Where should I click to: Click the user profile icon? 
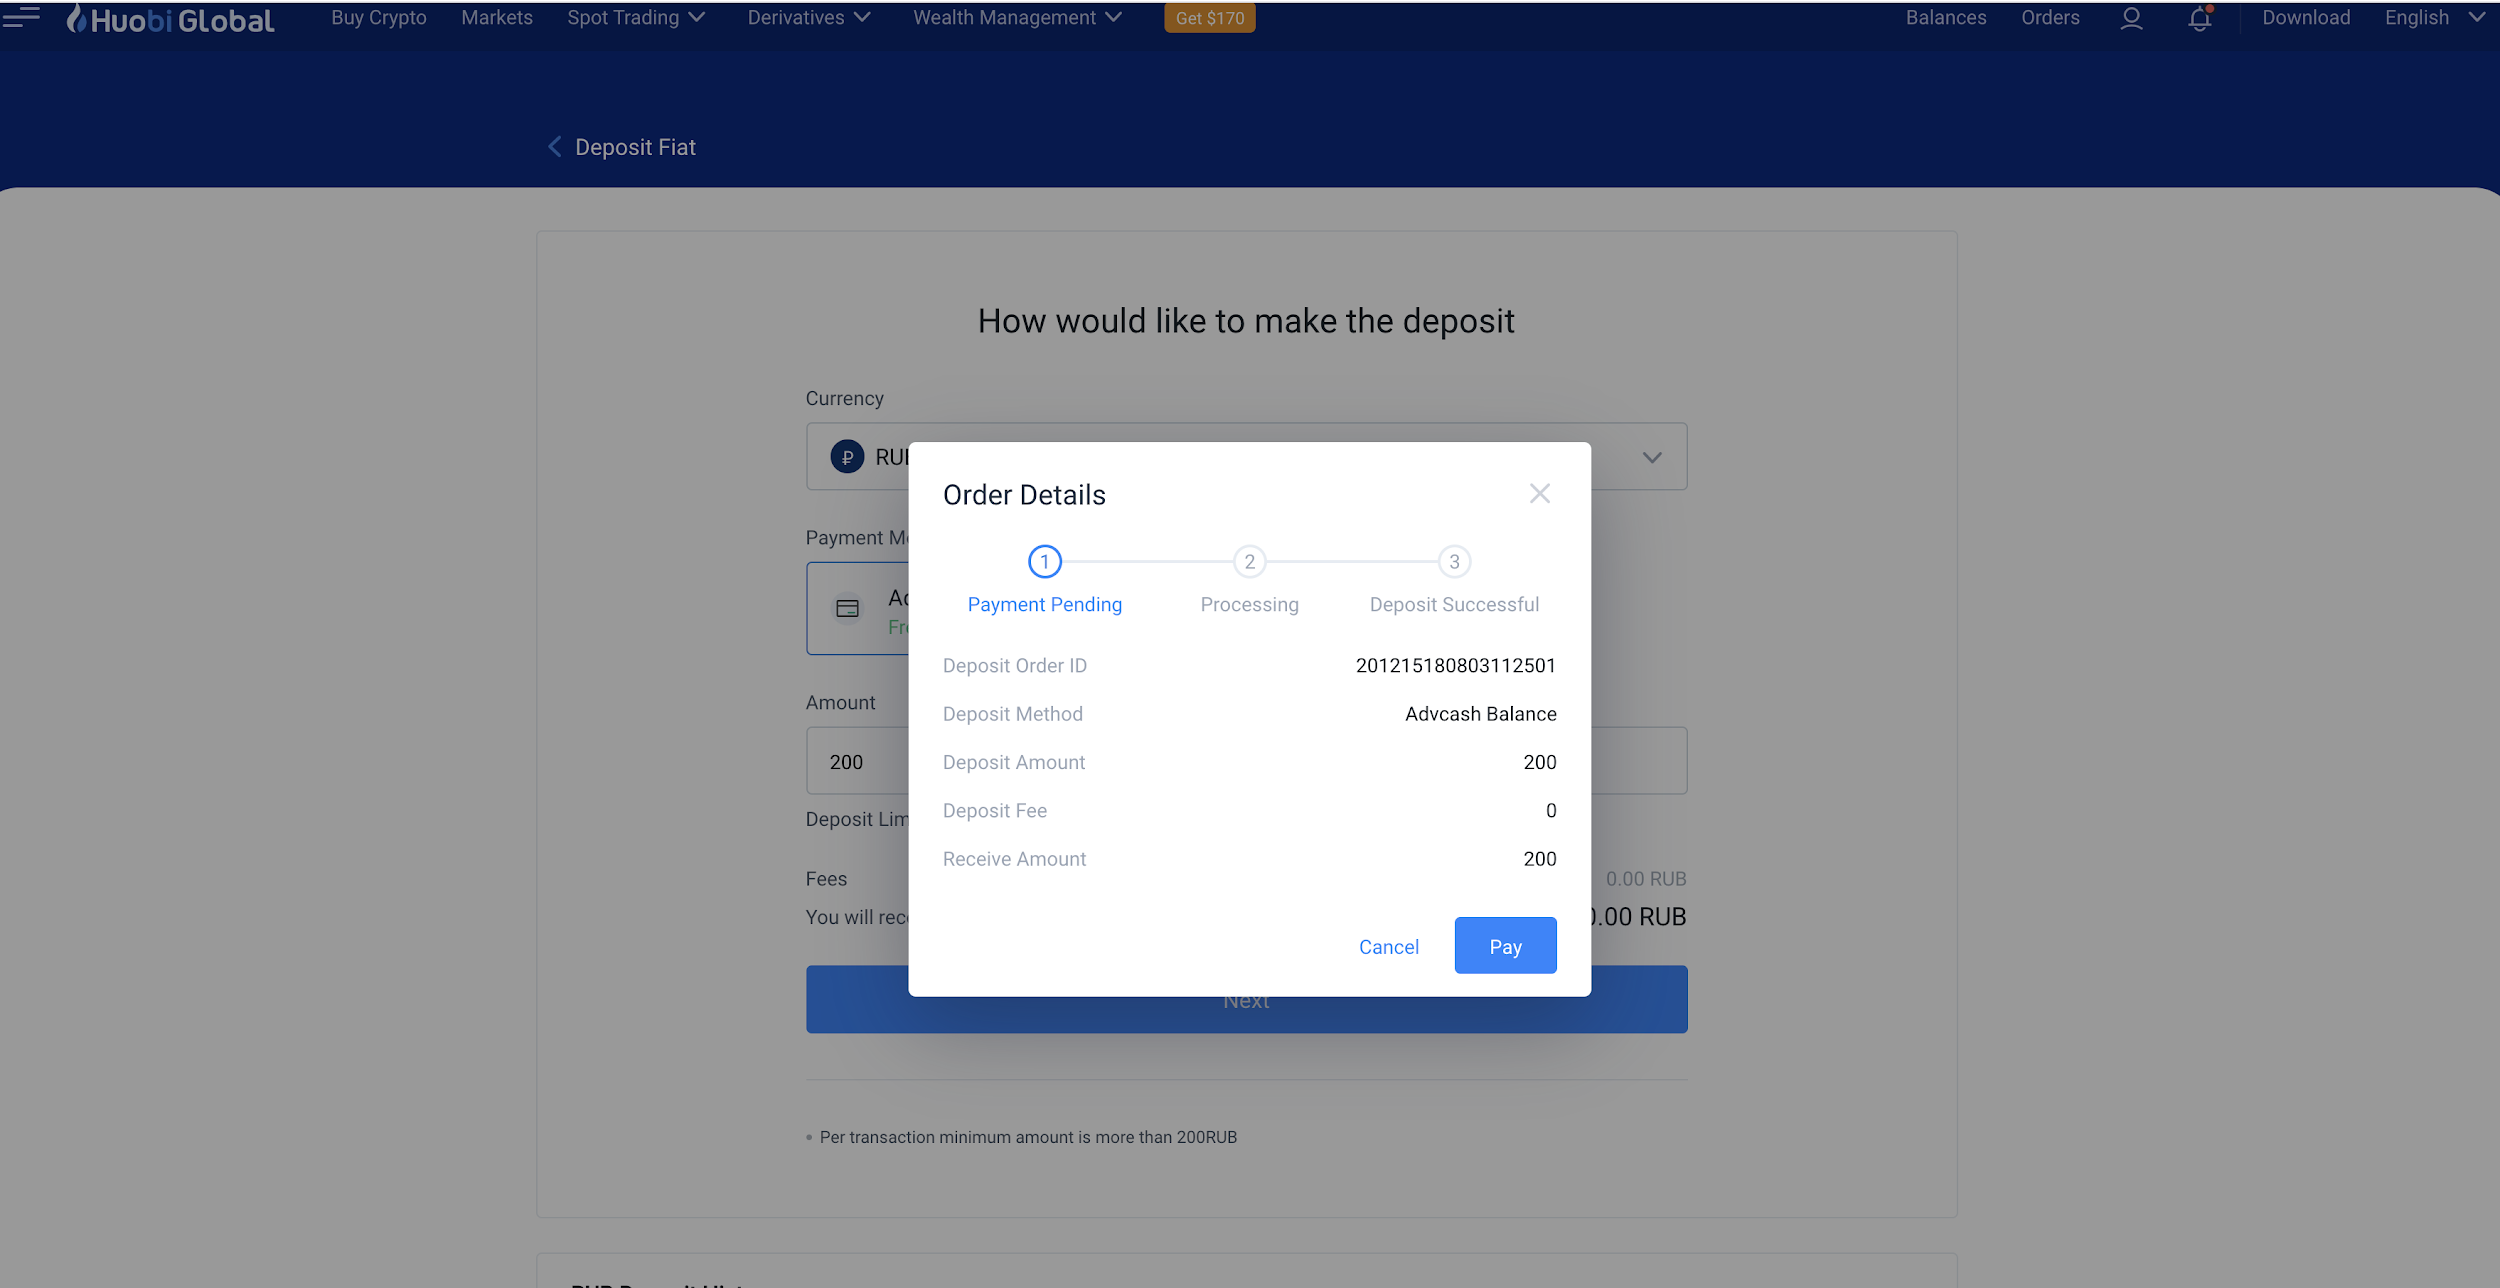click(2132, 20)
